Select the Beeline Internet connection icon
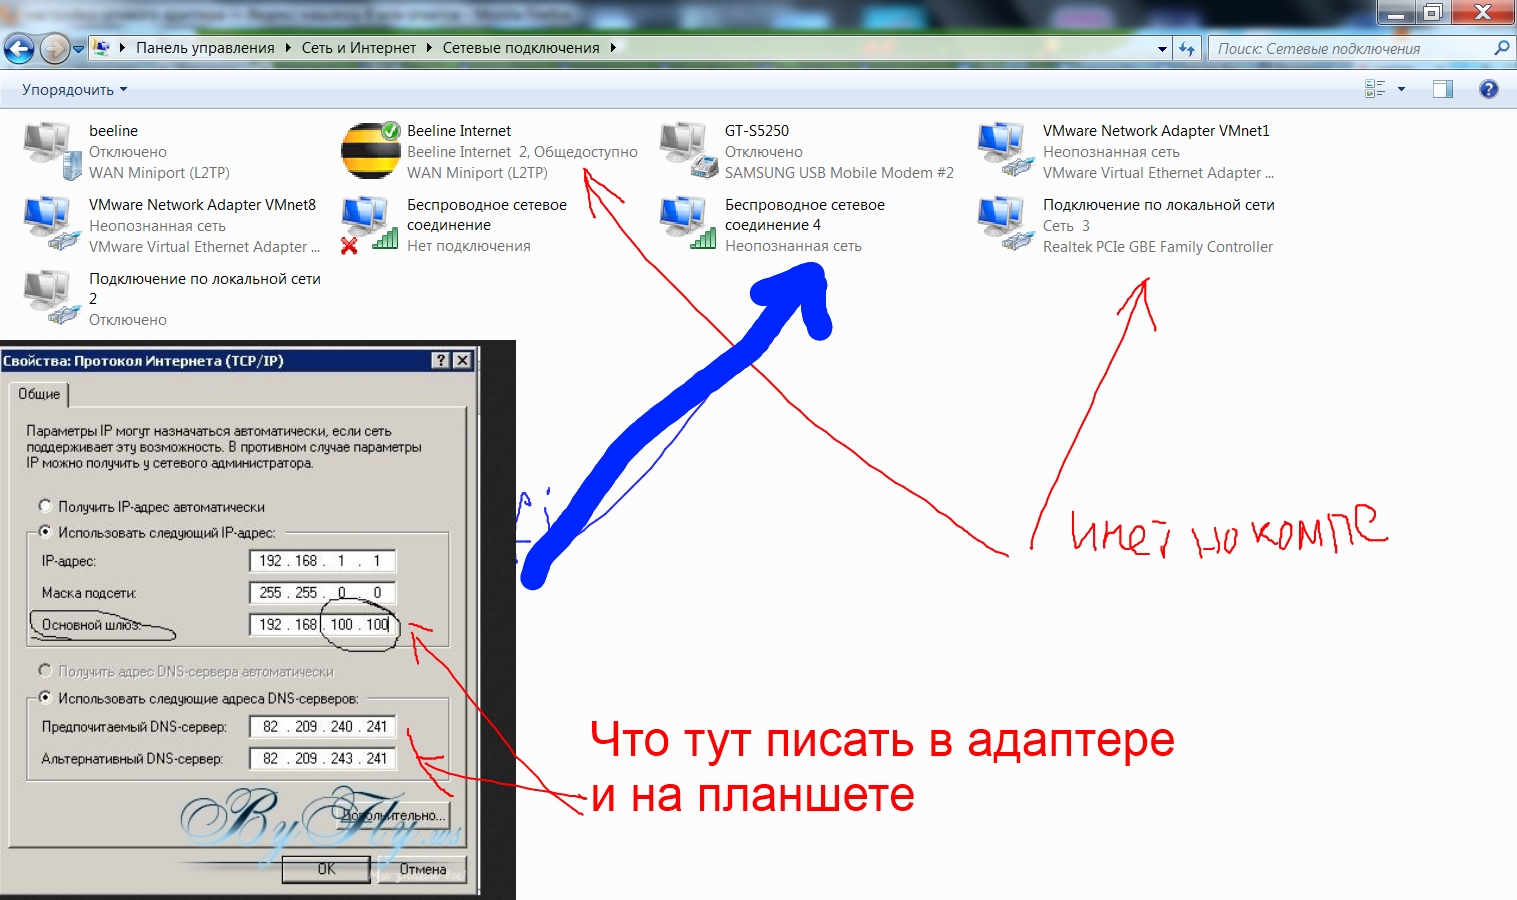This screenshot has height=900, width=1517. point(370,151)
